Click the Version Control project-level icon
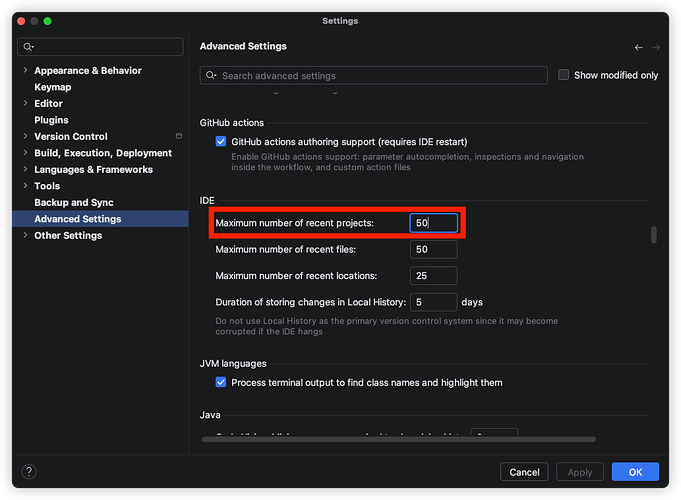 (x=179, y=137)
